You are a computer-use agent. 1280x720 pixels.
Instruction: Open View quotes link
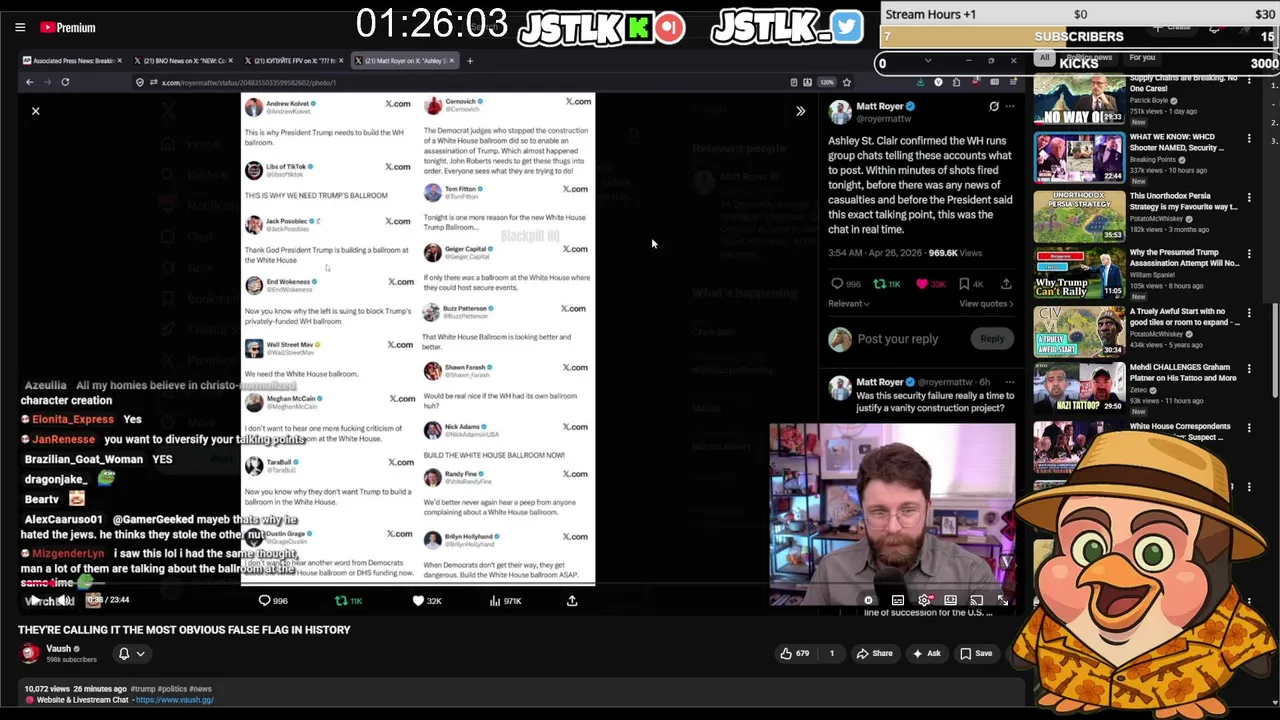(986, 304)
